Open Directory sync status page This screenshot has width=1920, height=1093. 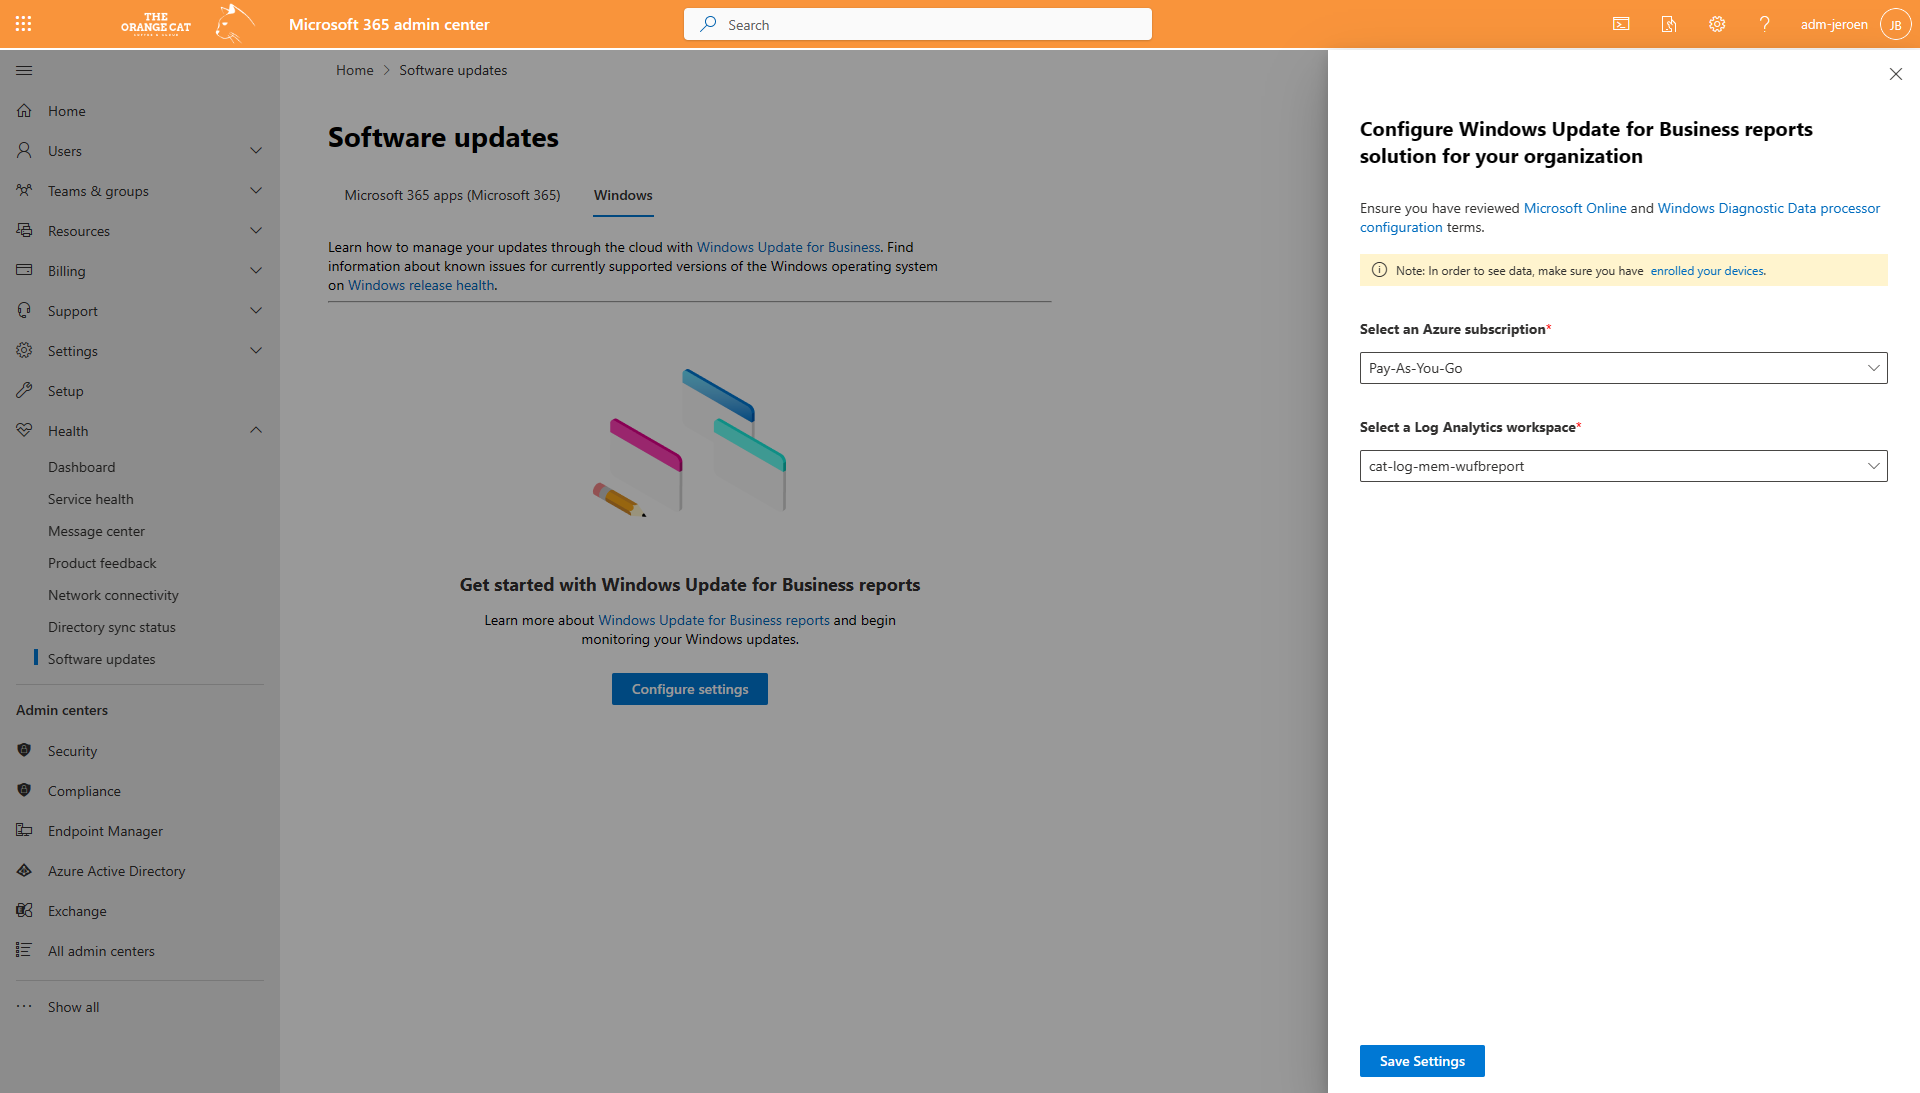(111, 627)
